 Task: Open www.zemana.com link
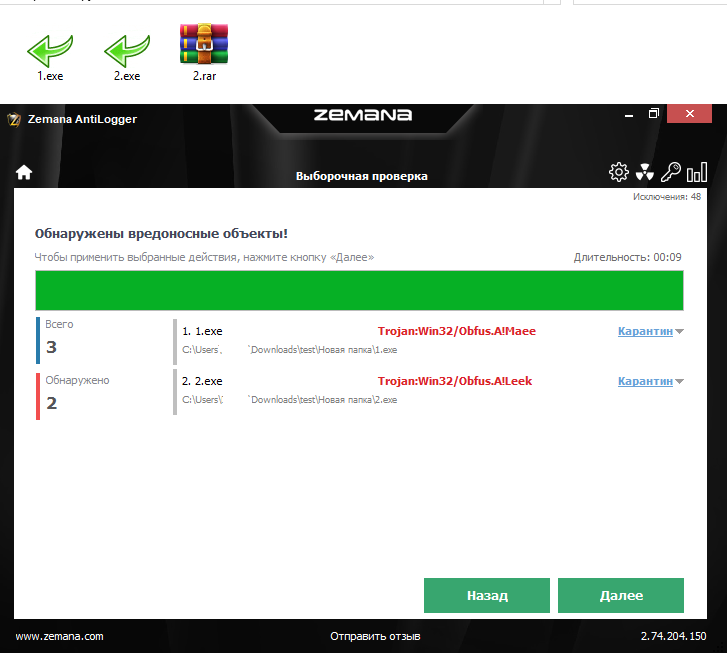[x=59, y=636]
